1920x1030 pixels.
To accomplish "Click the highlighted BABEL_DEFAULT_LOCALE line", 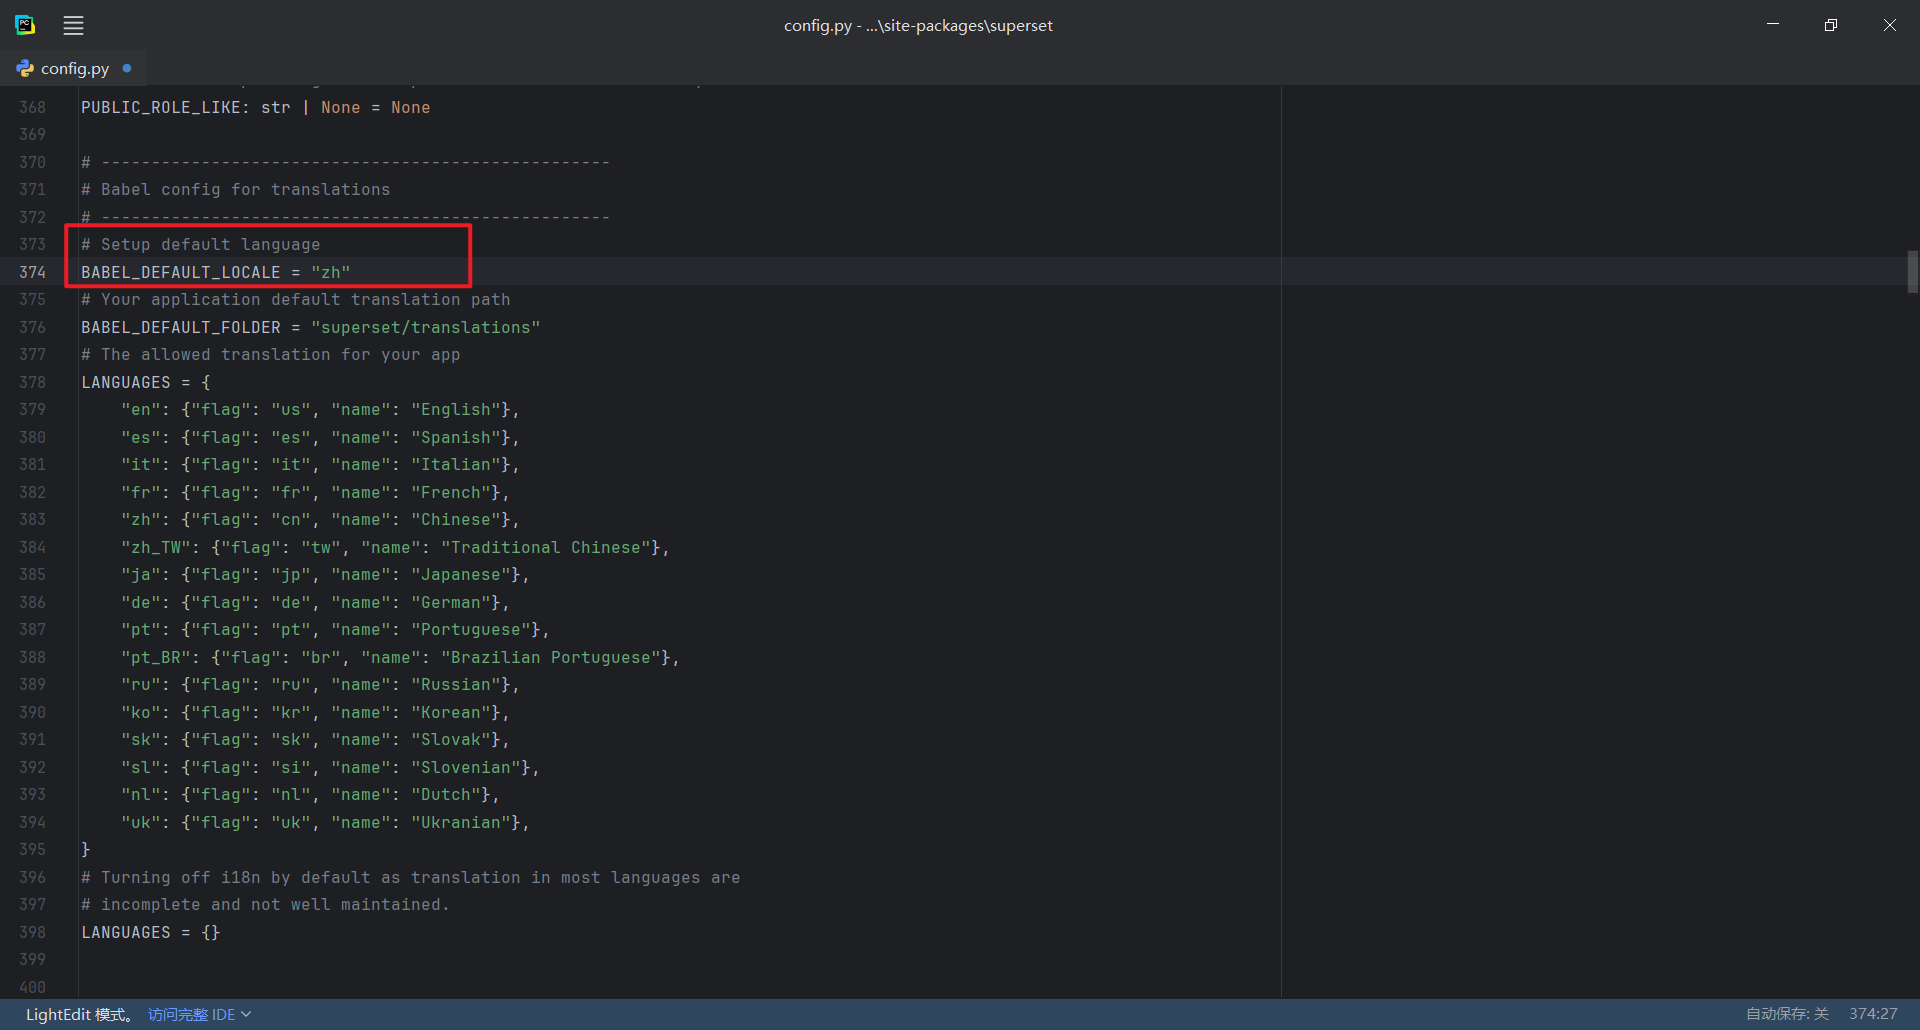I will (215, 272).
